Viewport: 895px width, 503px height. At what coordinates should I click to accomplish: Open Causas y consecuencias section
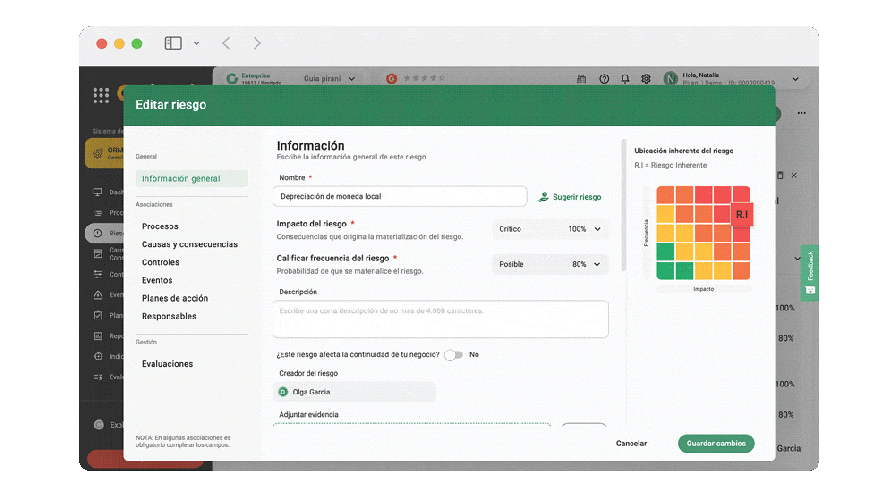click(190, 244)
